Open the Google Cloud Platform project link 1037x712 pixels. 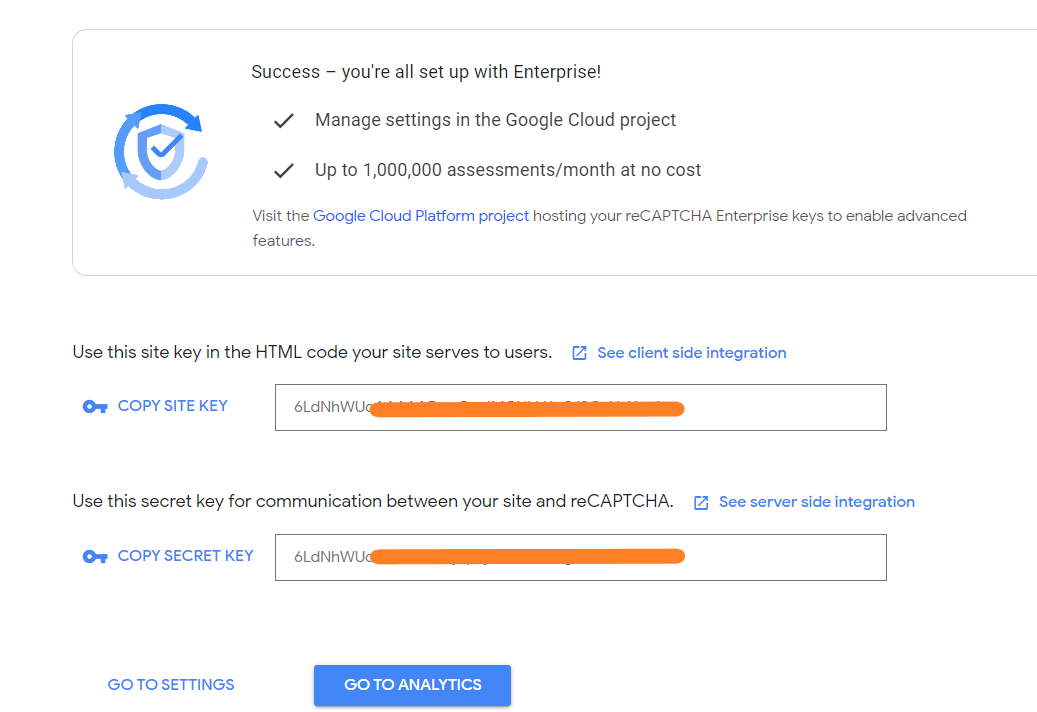pyautogui.click(x=421, y=216)
